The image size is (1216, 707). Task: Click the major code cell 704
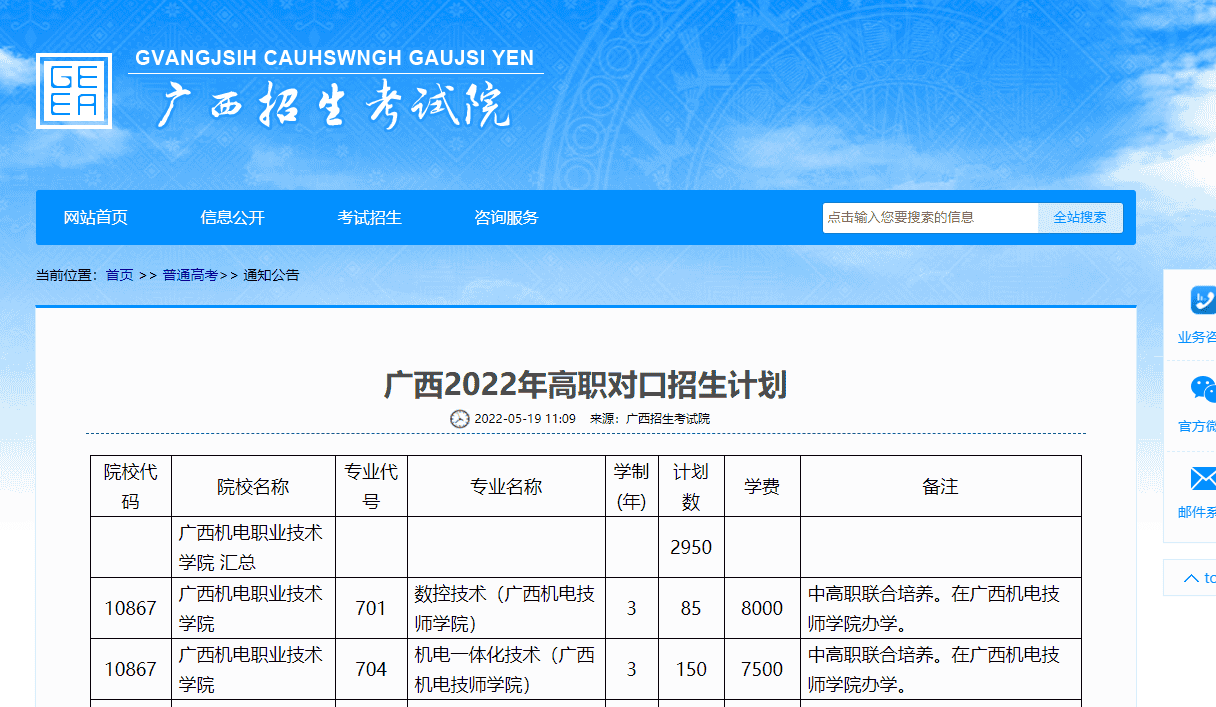tap(371, 669)
